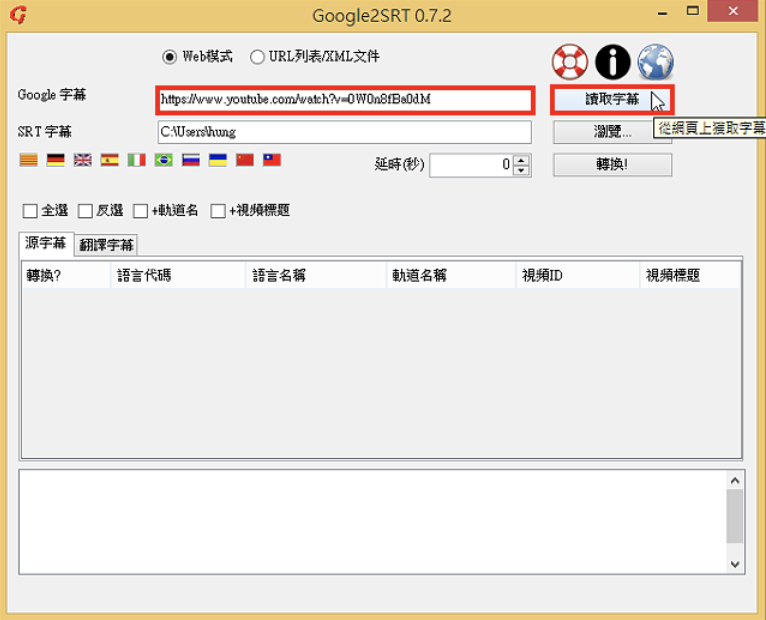
Task: Switch to the 翻譯字幕 tab
Action: coord(106,245)
